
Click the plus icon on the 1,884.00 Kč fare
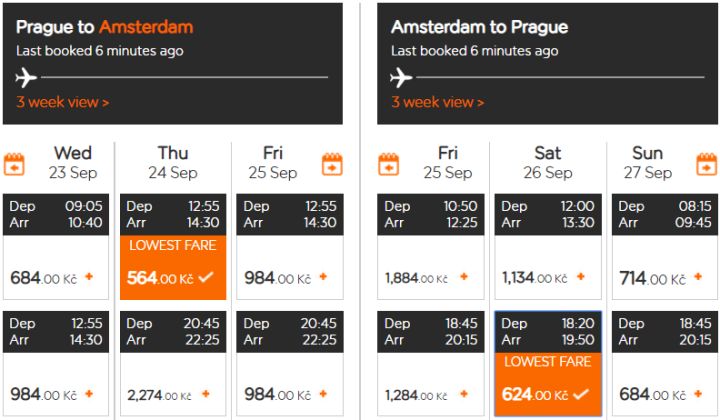(x=464, y=277)
